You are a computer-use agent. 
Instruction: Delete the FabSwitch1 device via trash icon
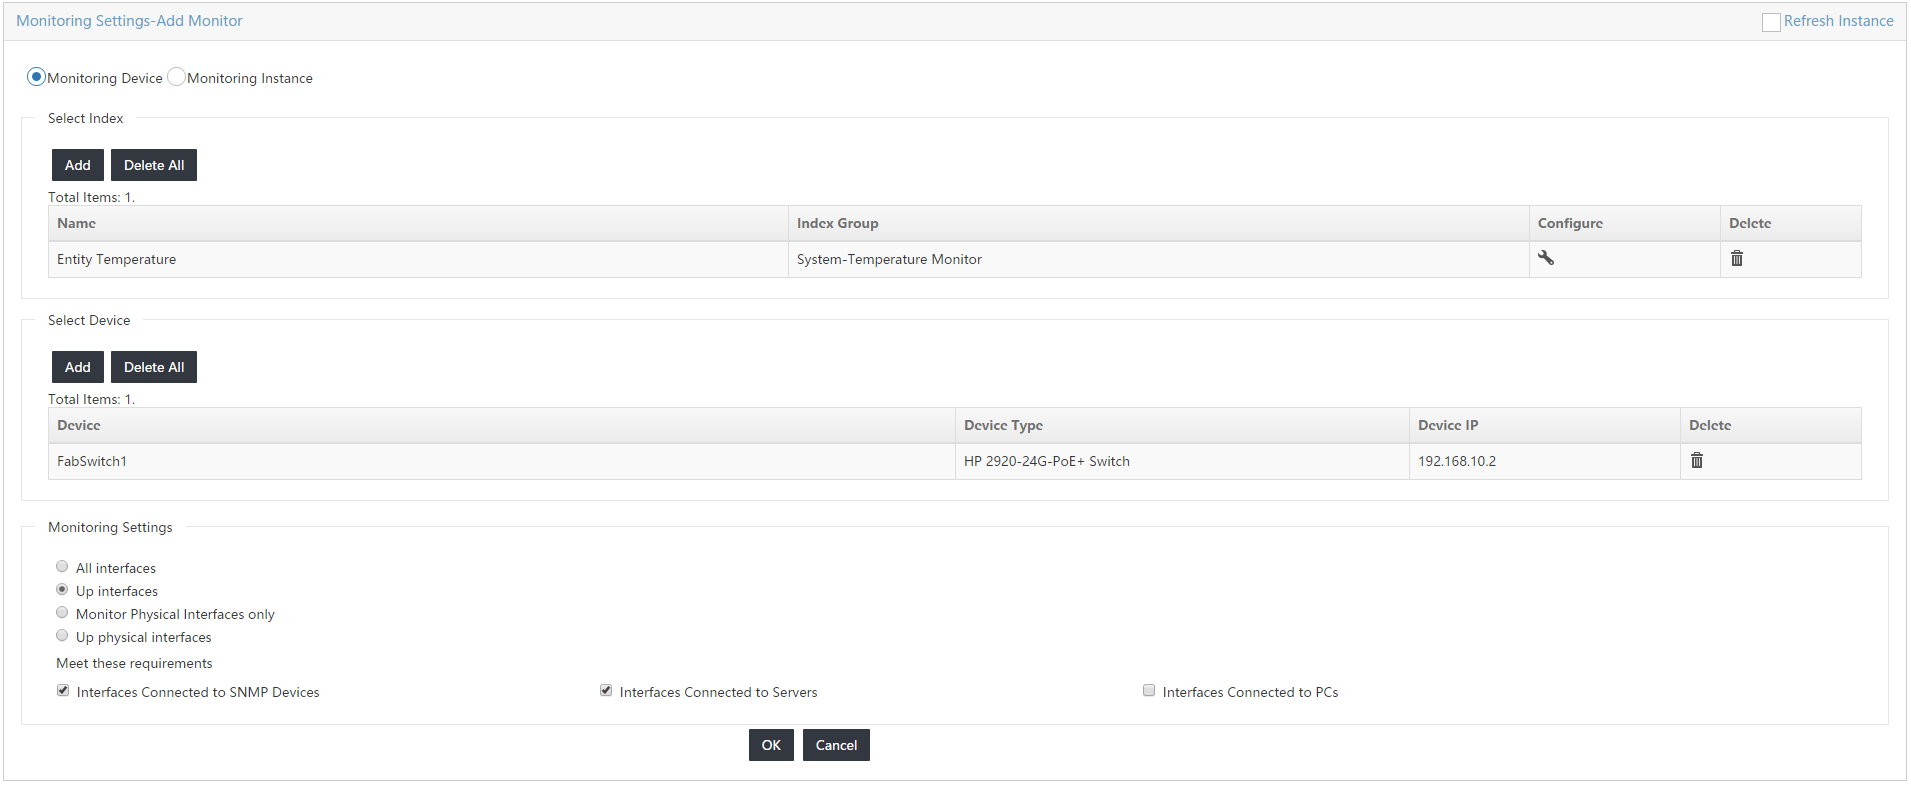tap(1696, 460)
